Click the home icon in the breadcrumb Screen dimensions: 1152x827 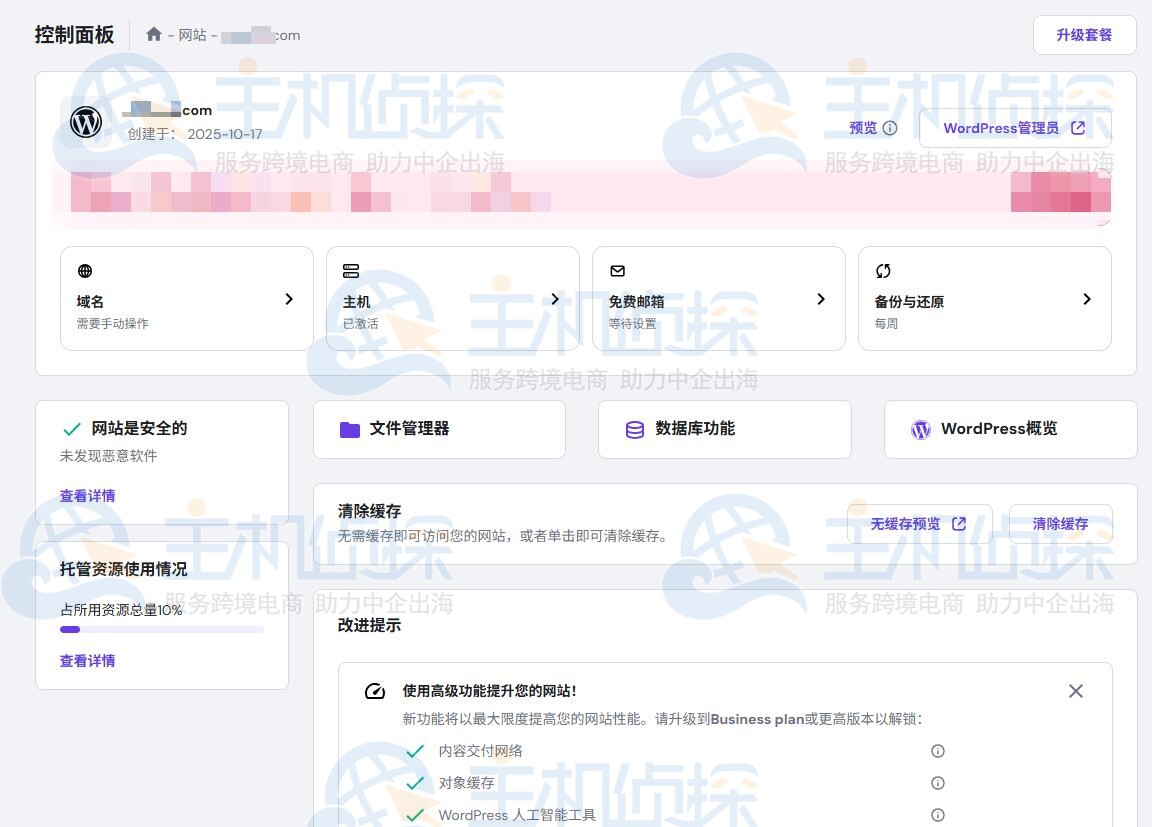click(x=154, y=34)
